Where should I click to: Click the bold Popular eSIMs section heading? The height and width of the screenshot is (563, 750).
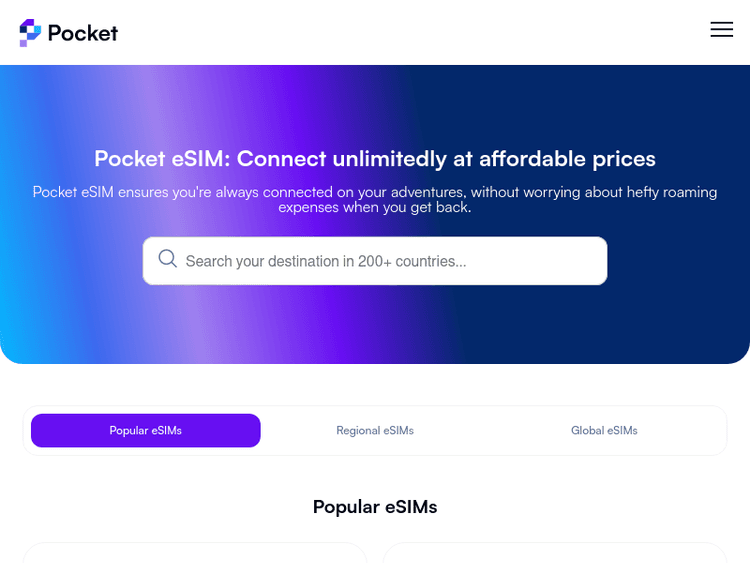point(375,507)
